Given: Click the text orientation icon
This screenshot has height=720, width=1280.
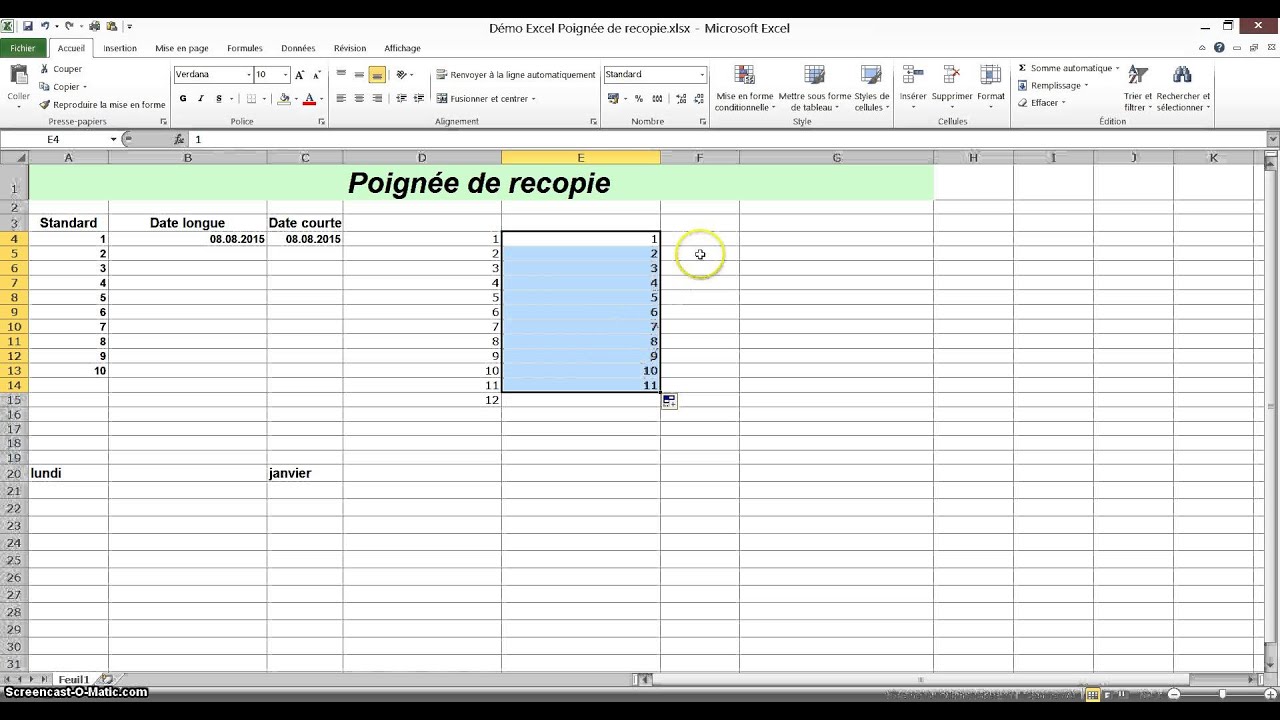Looking at the screenshot, I should pos(402,75).
